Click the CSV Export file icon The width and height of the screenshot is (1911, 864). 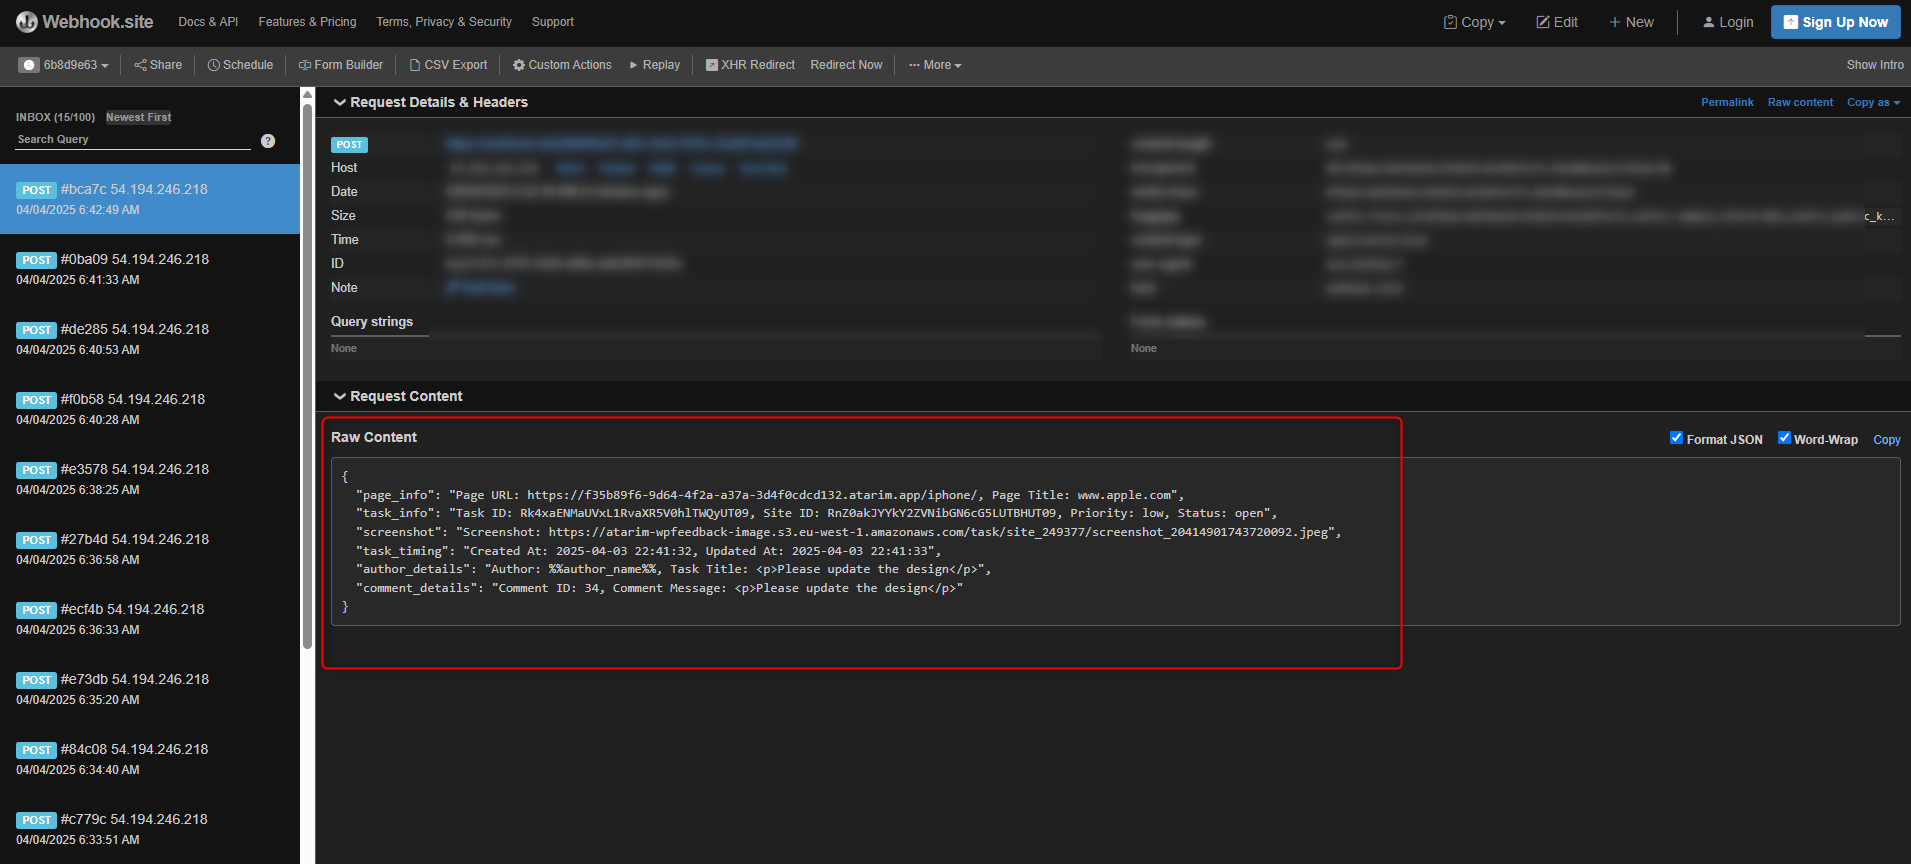[415, 65]
